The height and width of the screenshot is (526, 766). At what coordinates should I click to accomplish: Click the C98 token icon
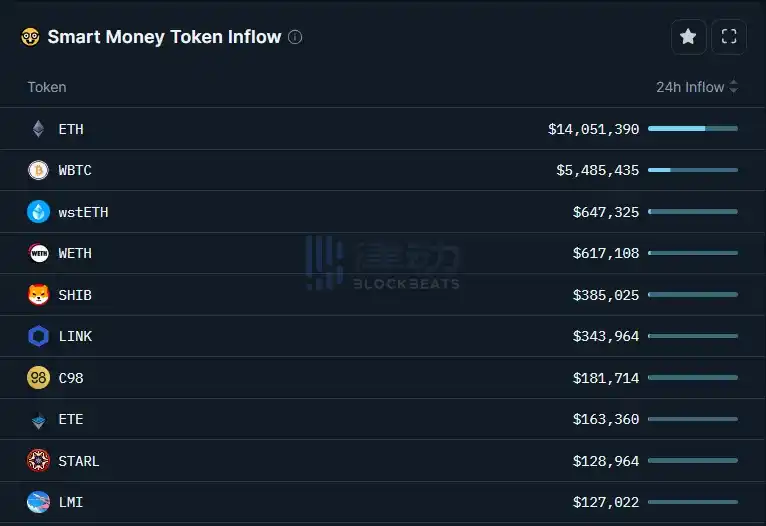pyautogui.click(x=38, y=378)
